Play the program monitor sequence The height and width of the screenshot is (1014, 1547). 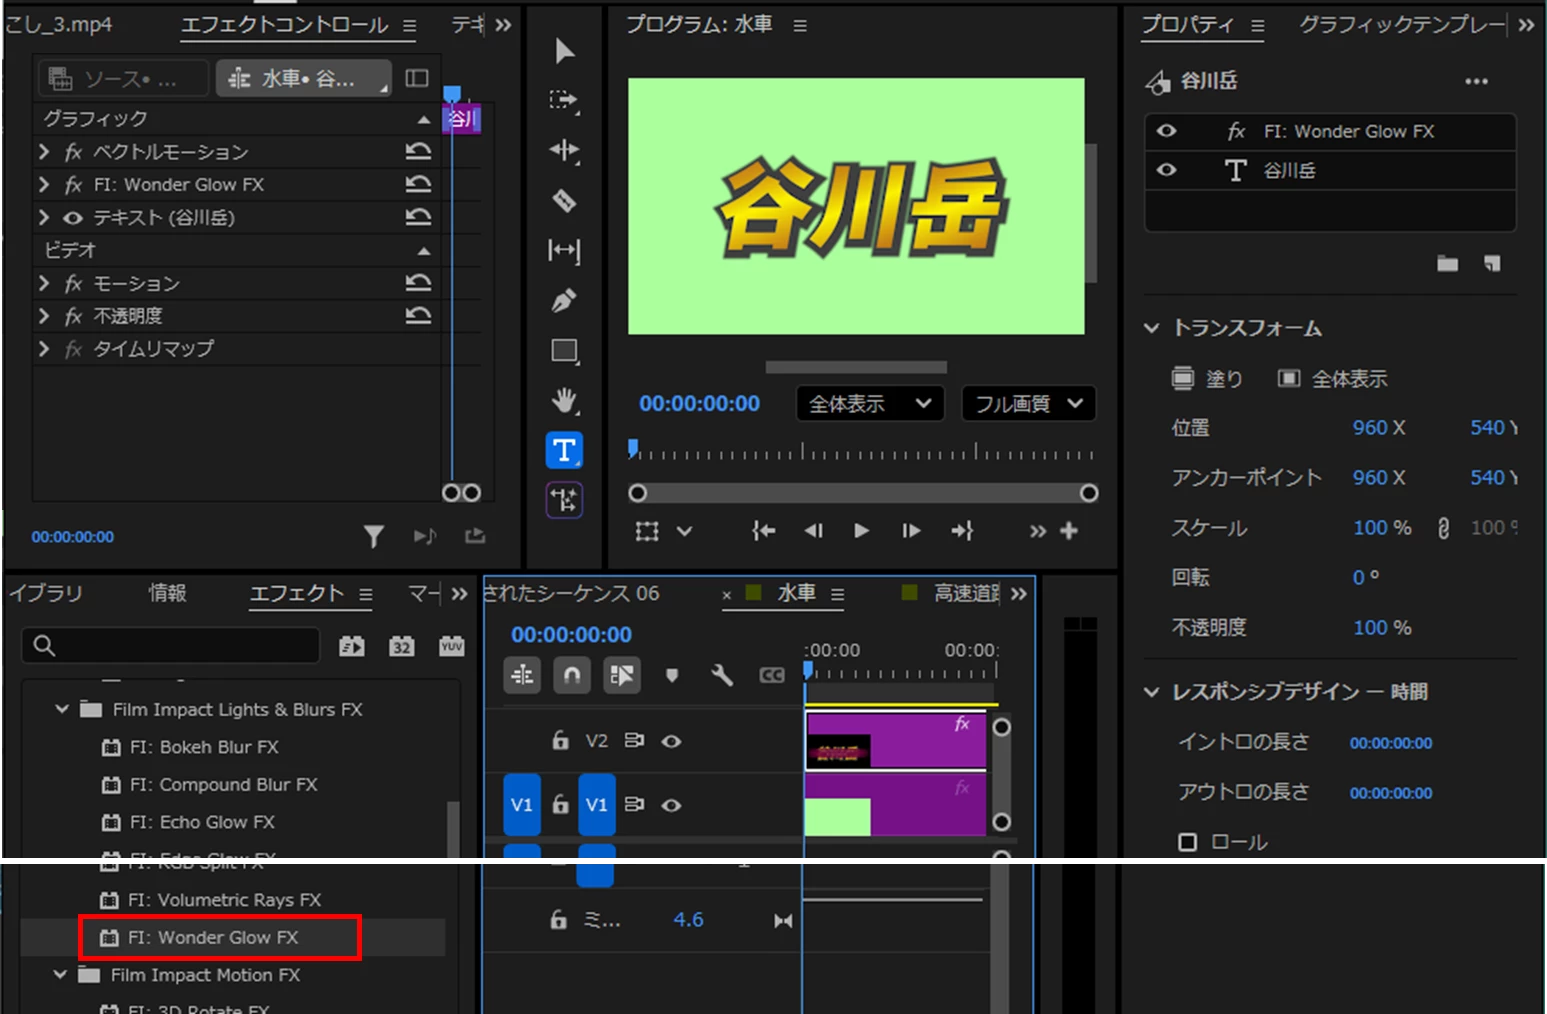click(x=862, y=531)
